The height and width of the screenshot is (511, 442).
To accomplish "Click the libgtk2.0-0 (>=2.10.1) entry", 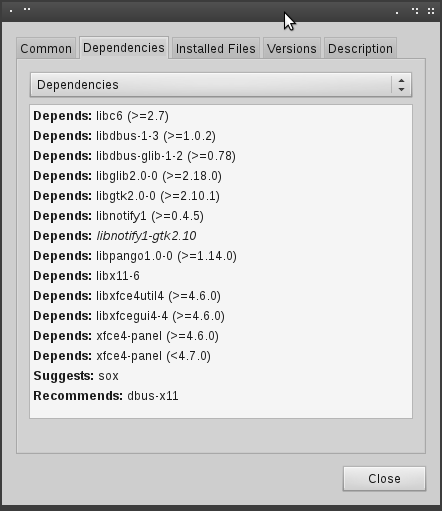I will 126,196.
